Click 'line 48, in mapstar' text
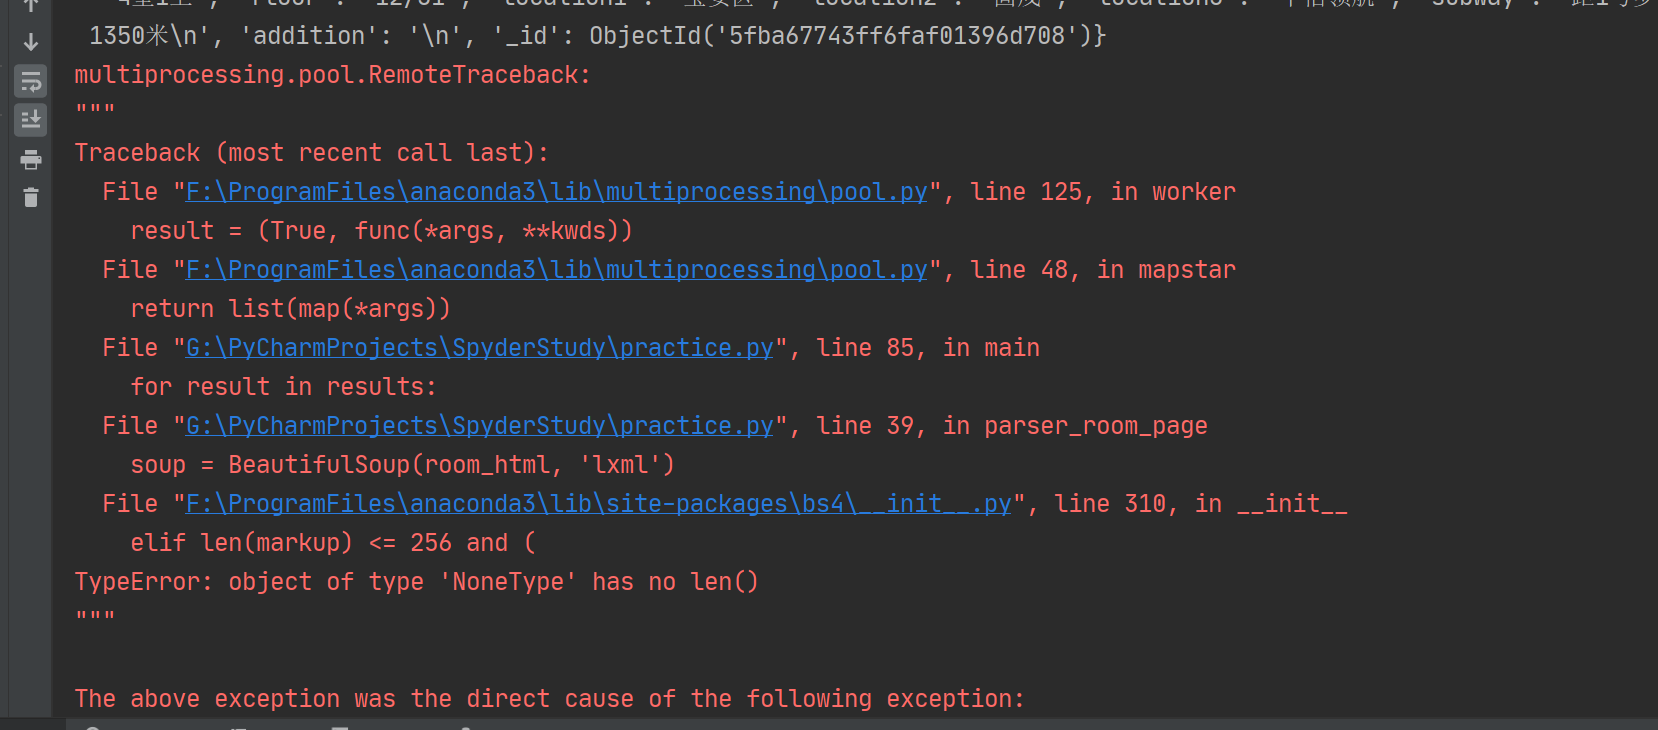 1103,270
